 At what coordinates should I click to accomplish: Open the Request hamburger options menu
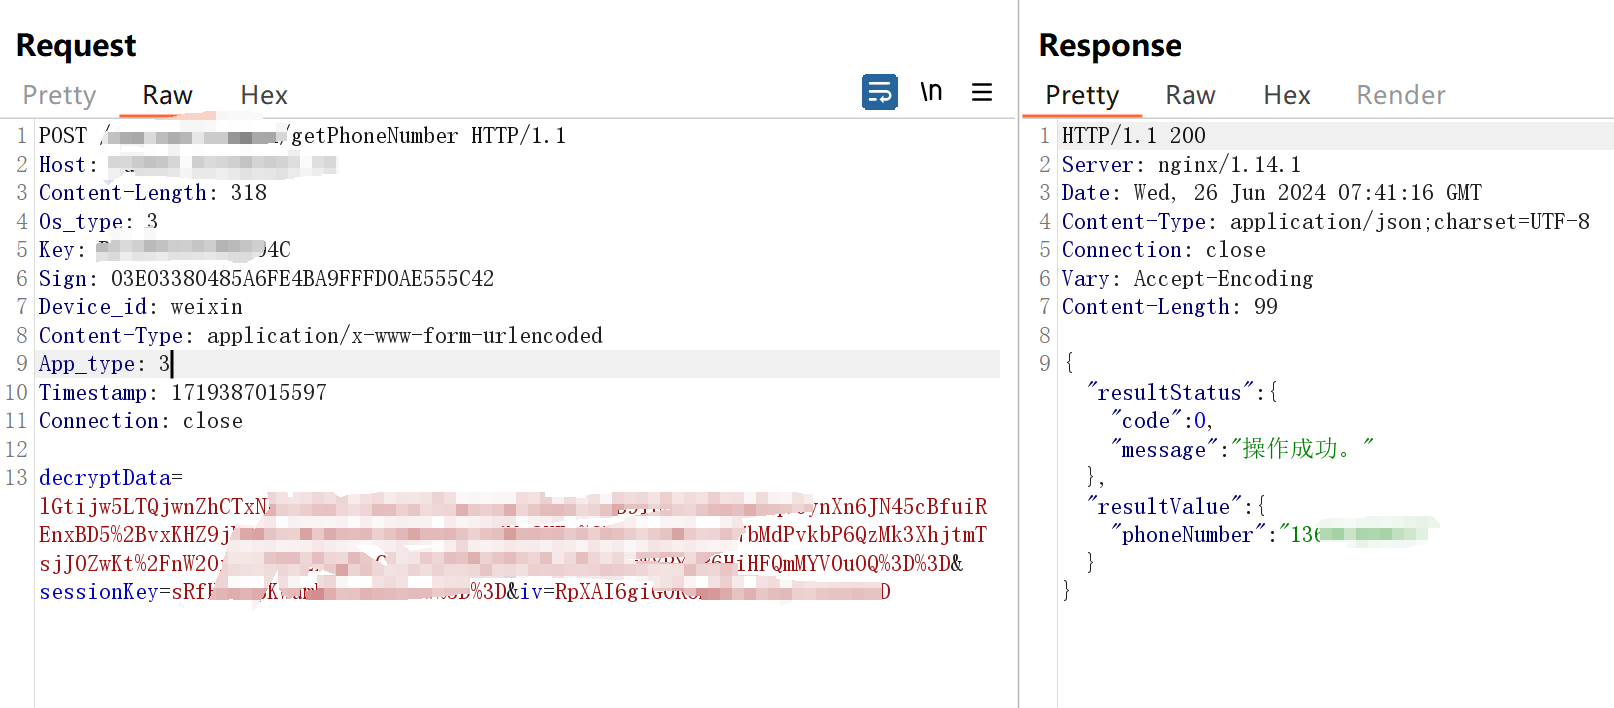[982, 92]
